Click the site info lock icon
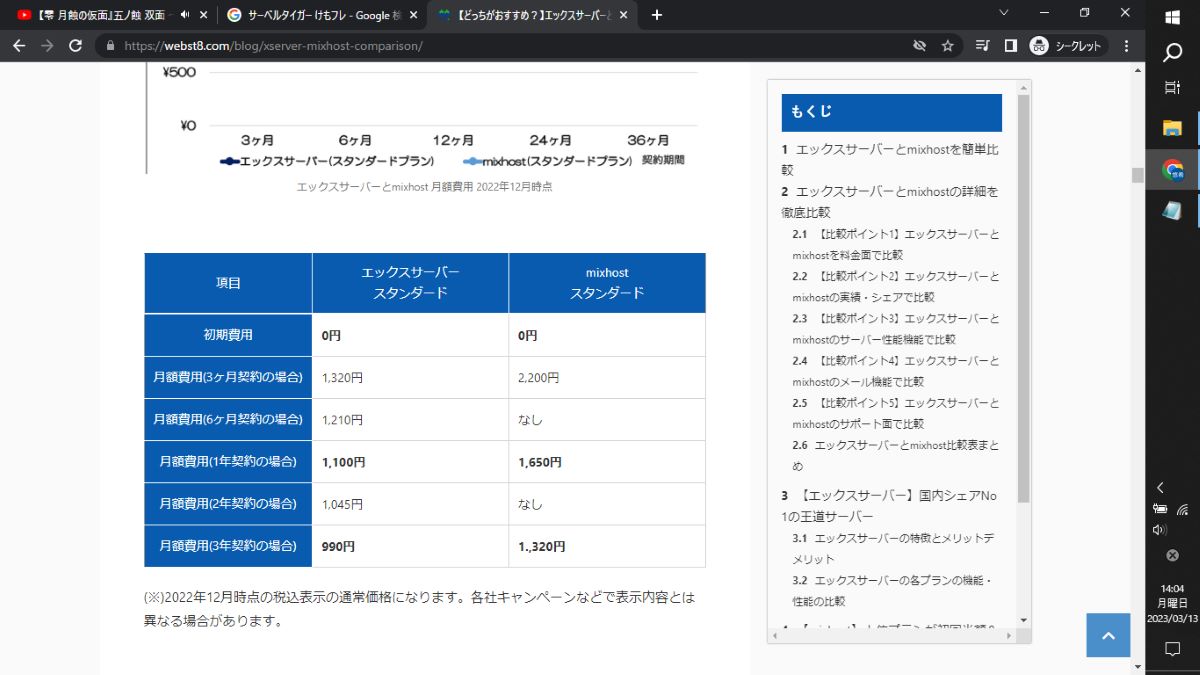Screen dimensions: 1200x675 click(111, 46)
